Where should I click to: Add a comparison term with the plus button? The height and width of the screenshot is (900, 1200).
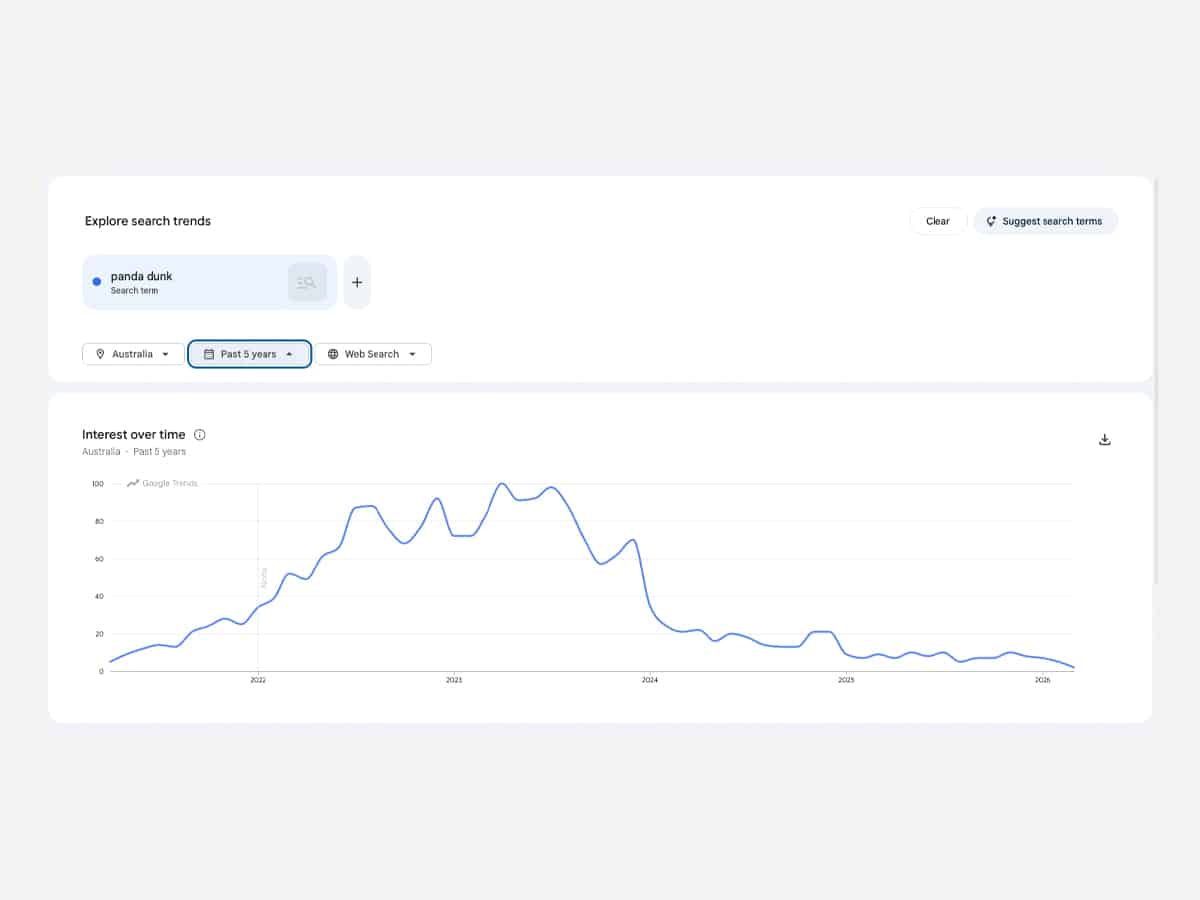[x=357, y=282]
